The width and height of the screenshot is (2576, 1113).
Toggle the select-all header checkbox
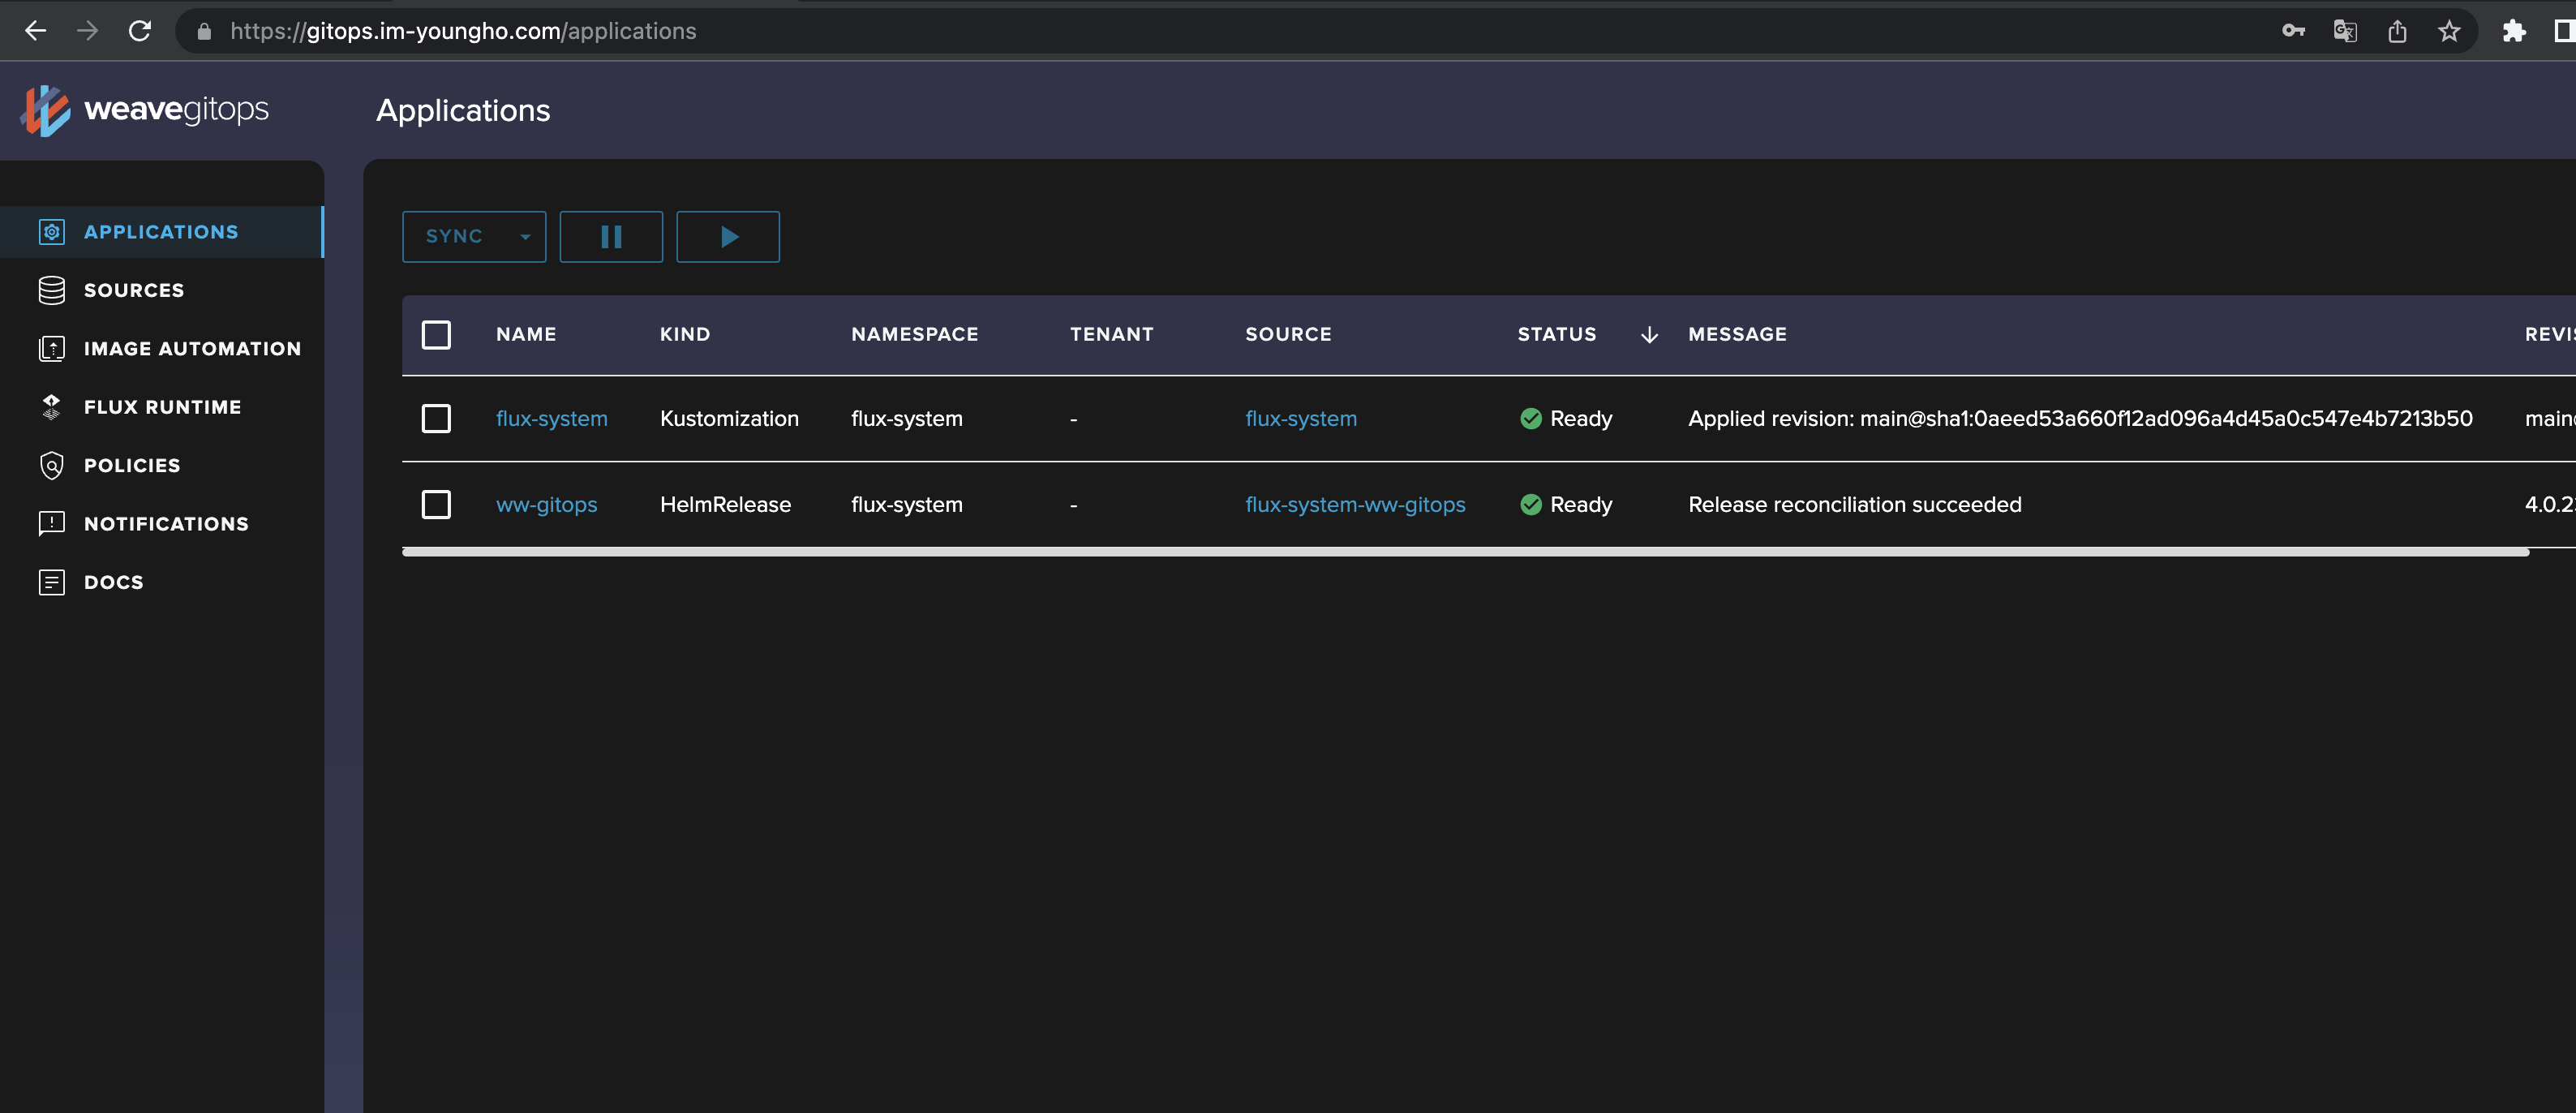click(x=436, y=334)
